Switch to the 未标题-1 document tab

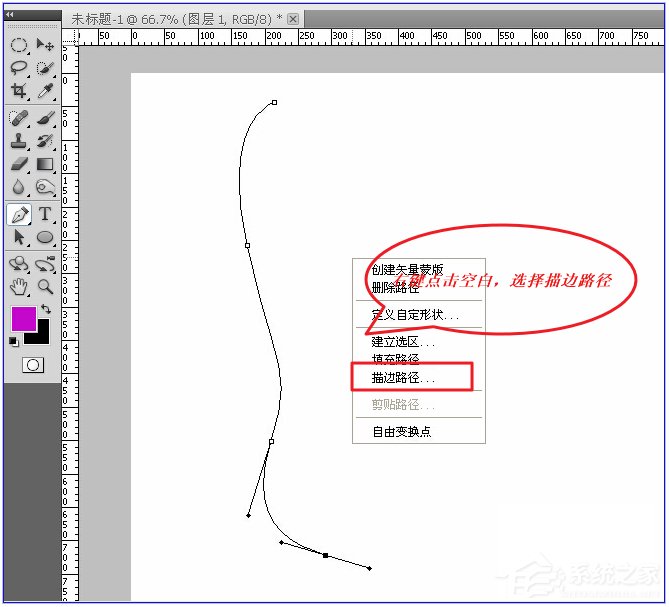pos(177,19)
